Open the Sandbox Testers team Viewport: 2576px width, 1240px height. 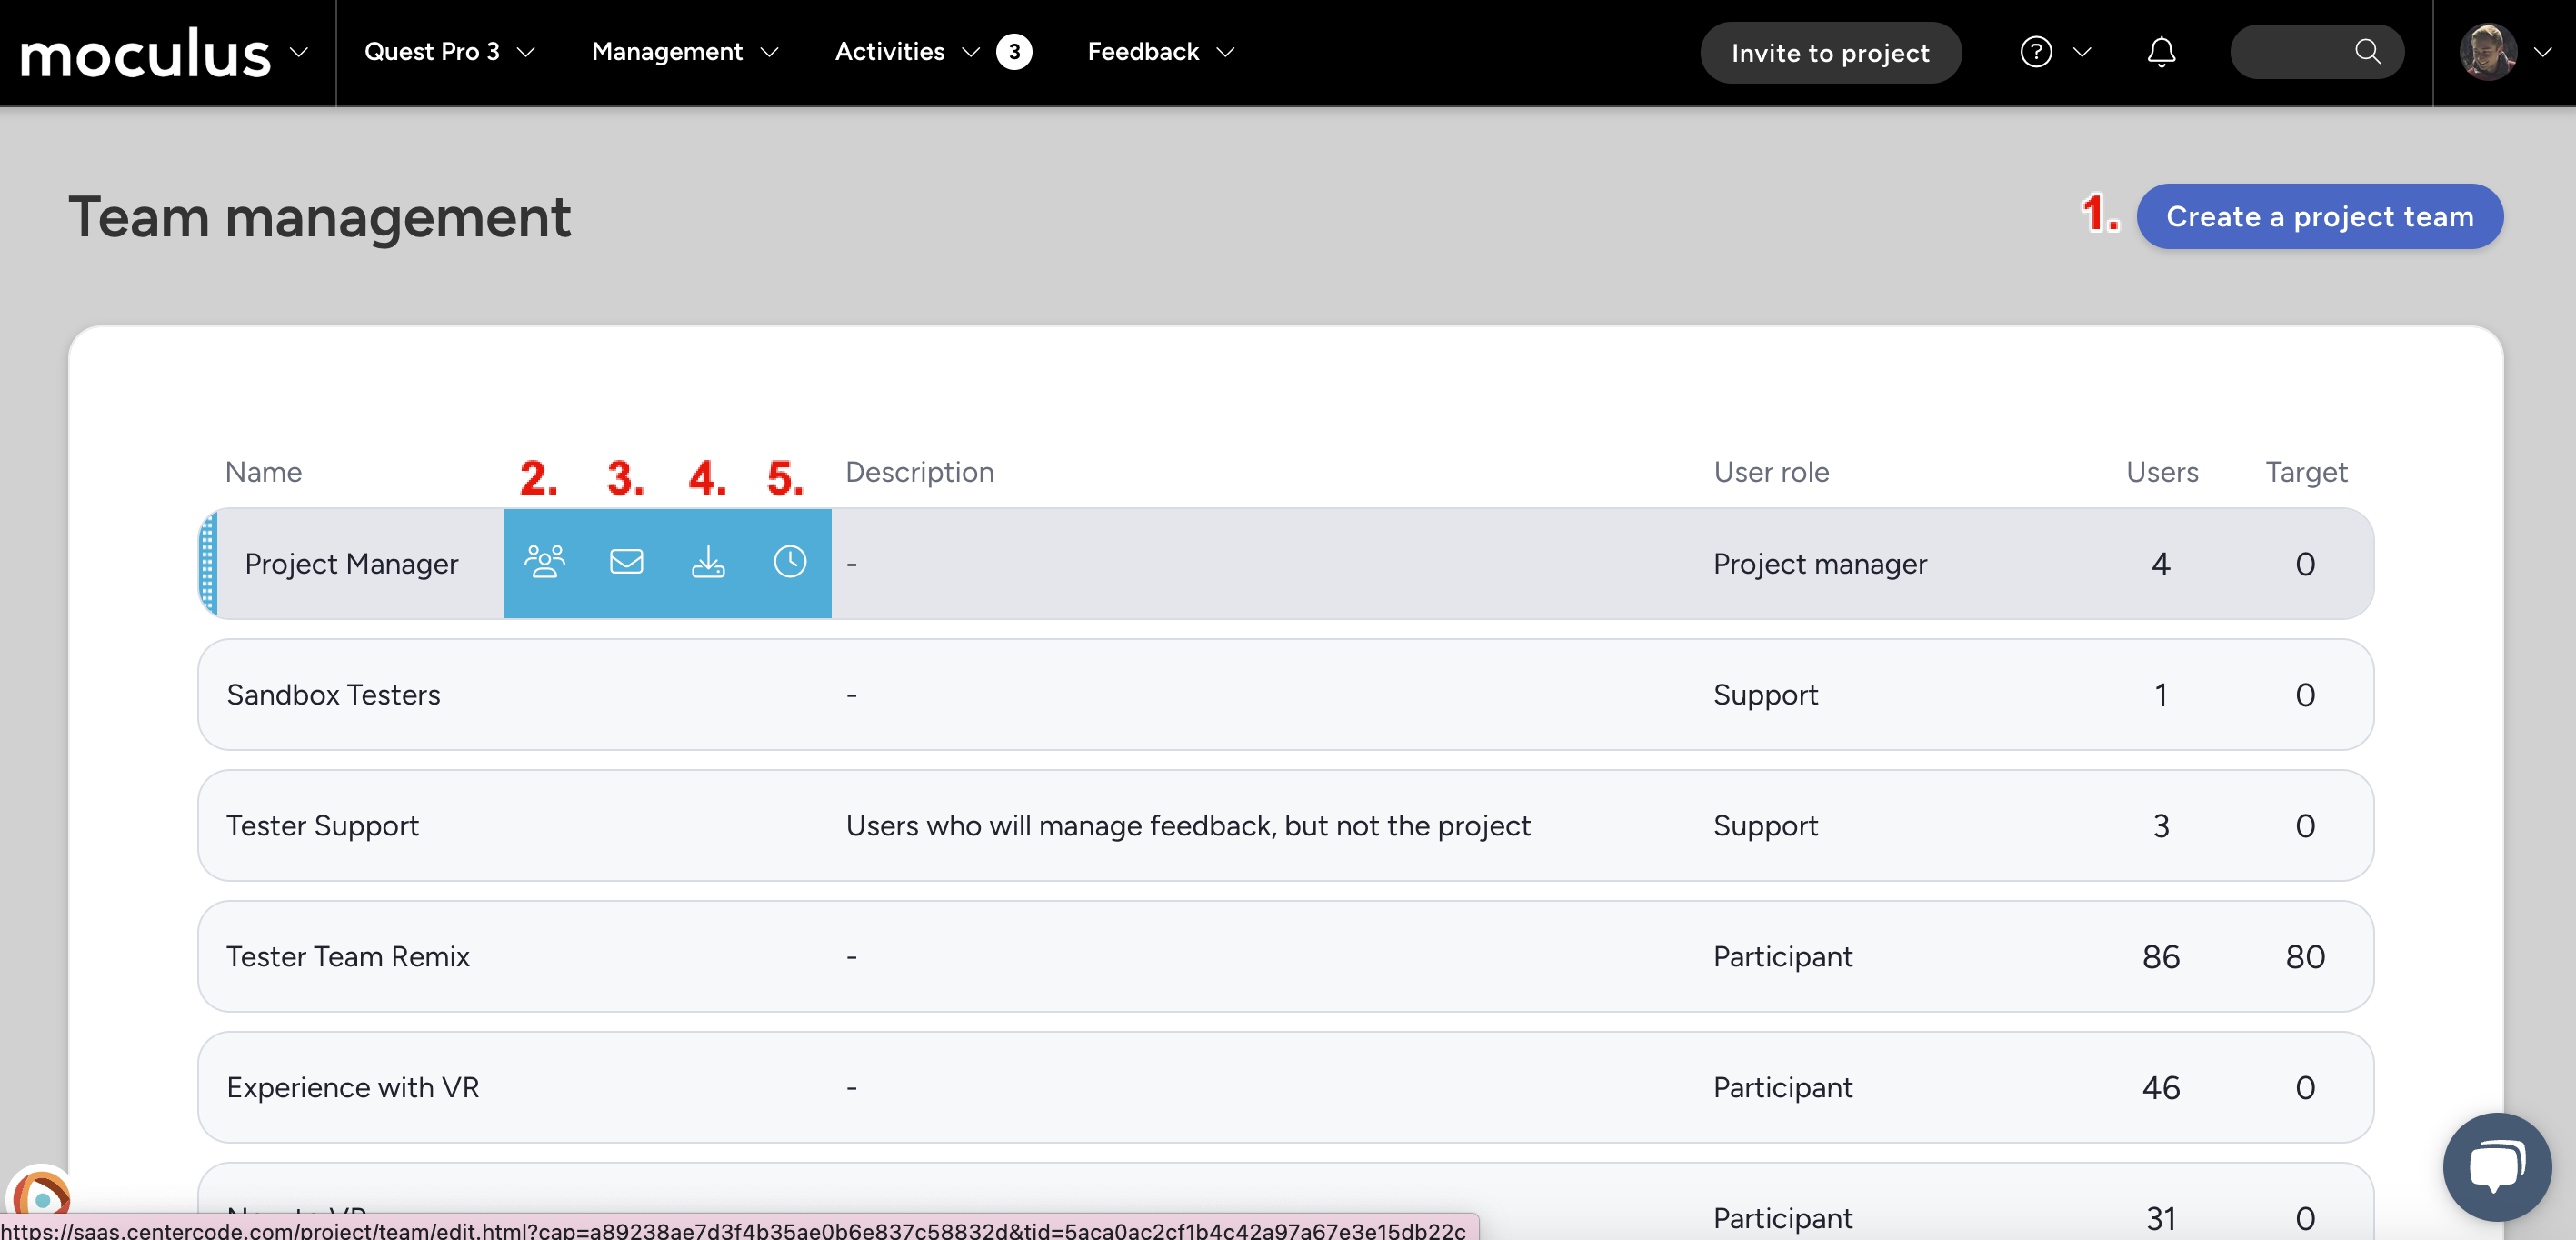(333, 695)
